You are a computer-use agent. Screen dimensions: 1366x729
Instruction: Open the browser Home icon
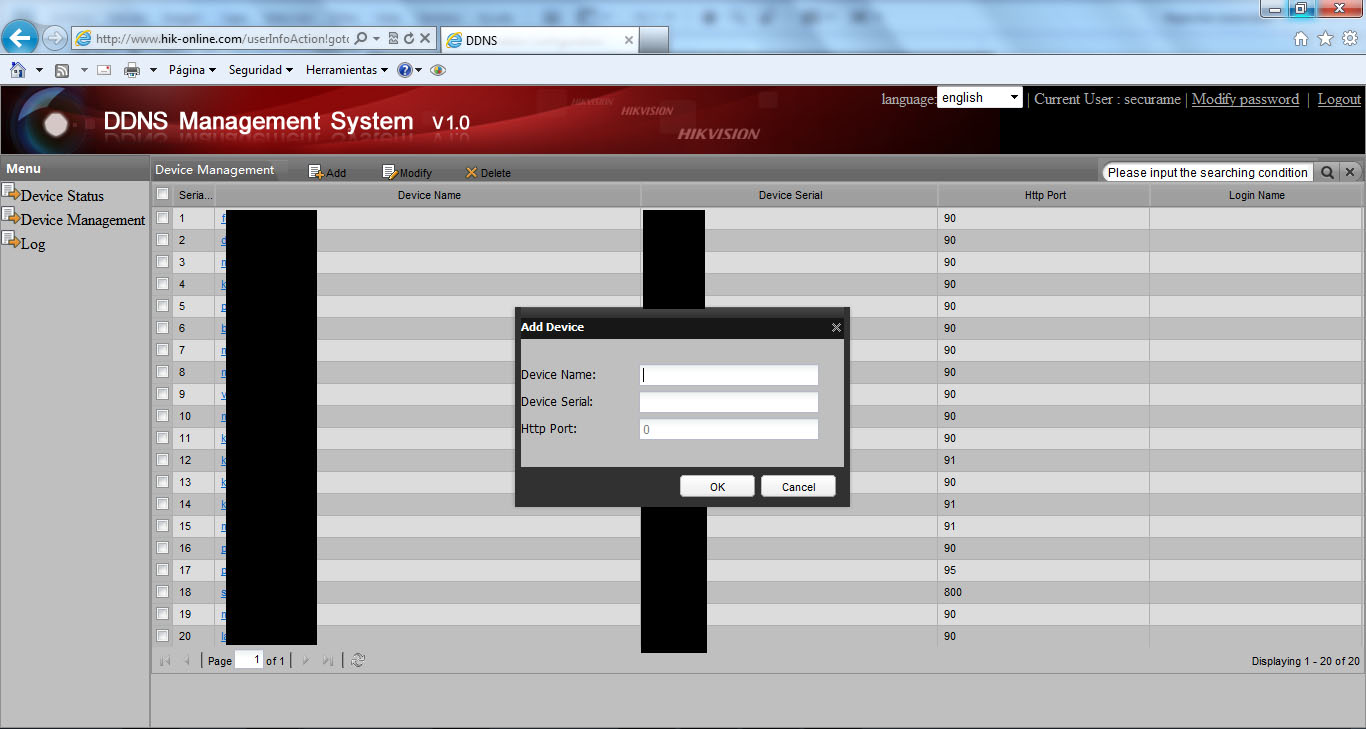click(x=17, y=70)
